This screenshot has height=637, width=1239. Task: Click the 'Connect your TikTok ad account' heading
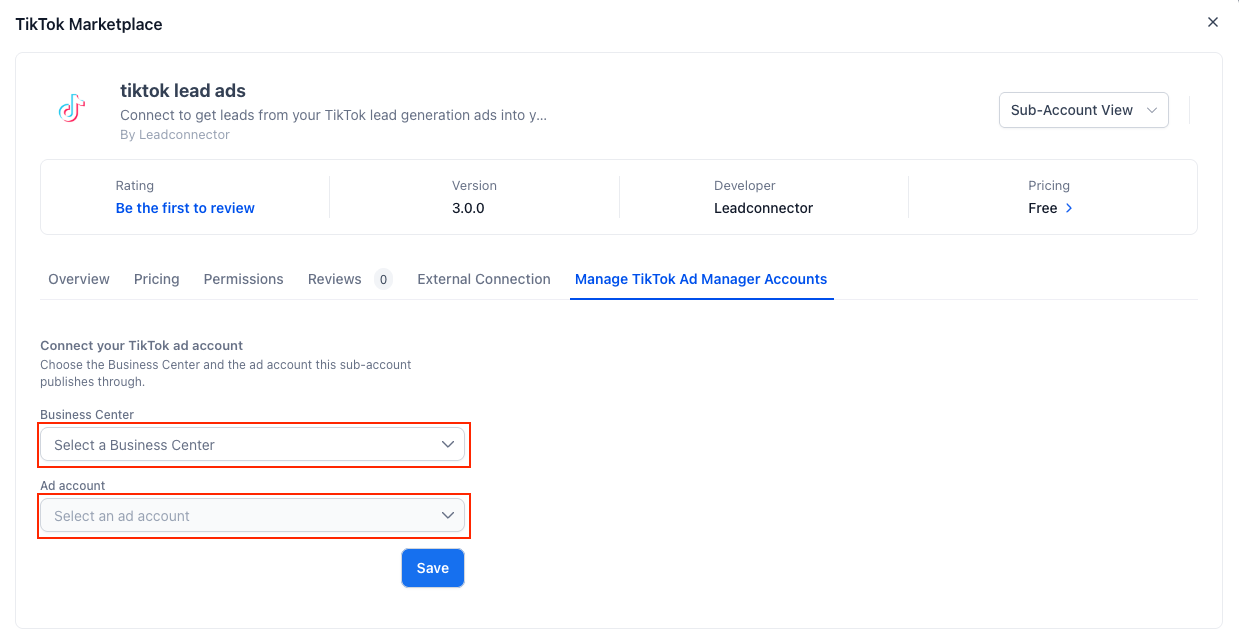pyautogui.click(x=142, y=346)
